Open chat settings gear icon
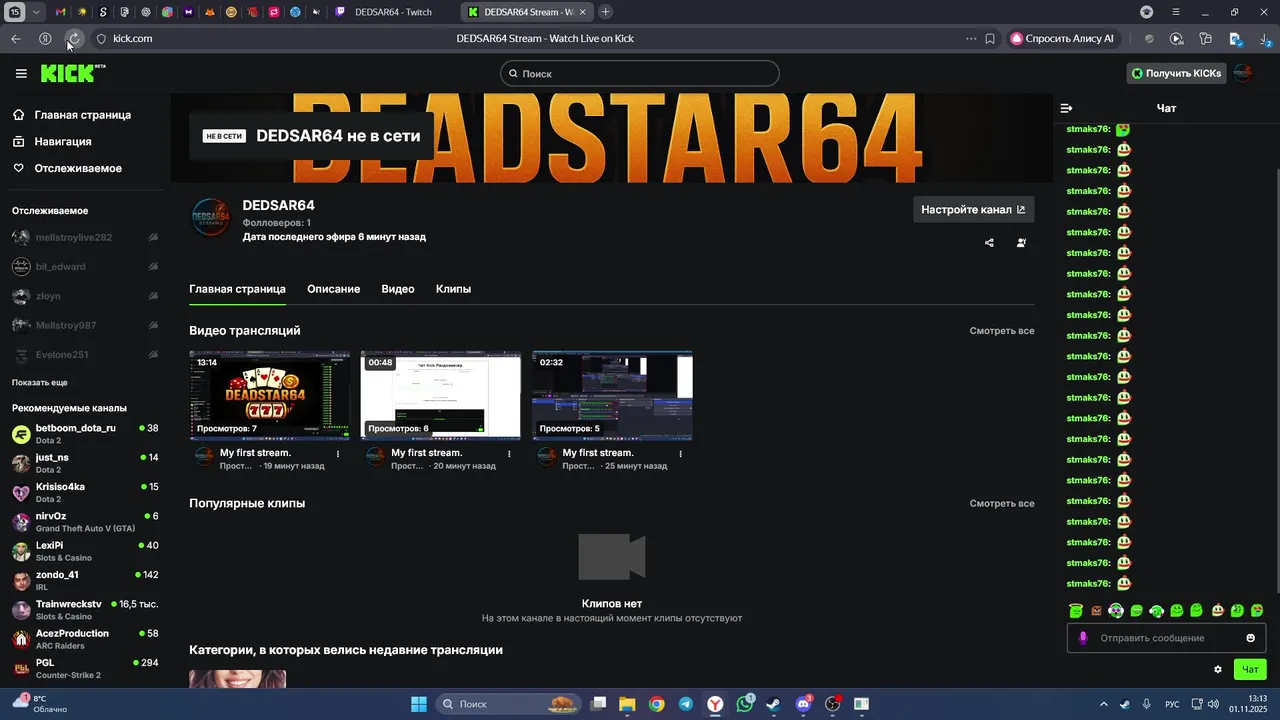The height and width of the screenshot is (720, 1280). pyautogui.click(x=1218, y=670)
